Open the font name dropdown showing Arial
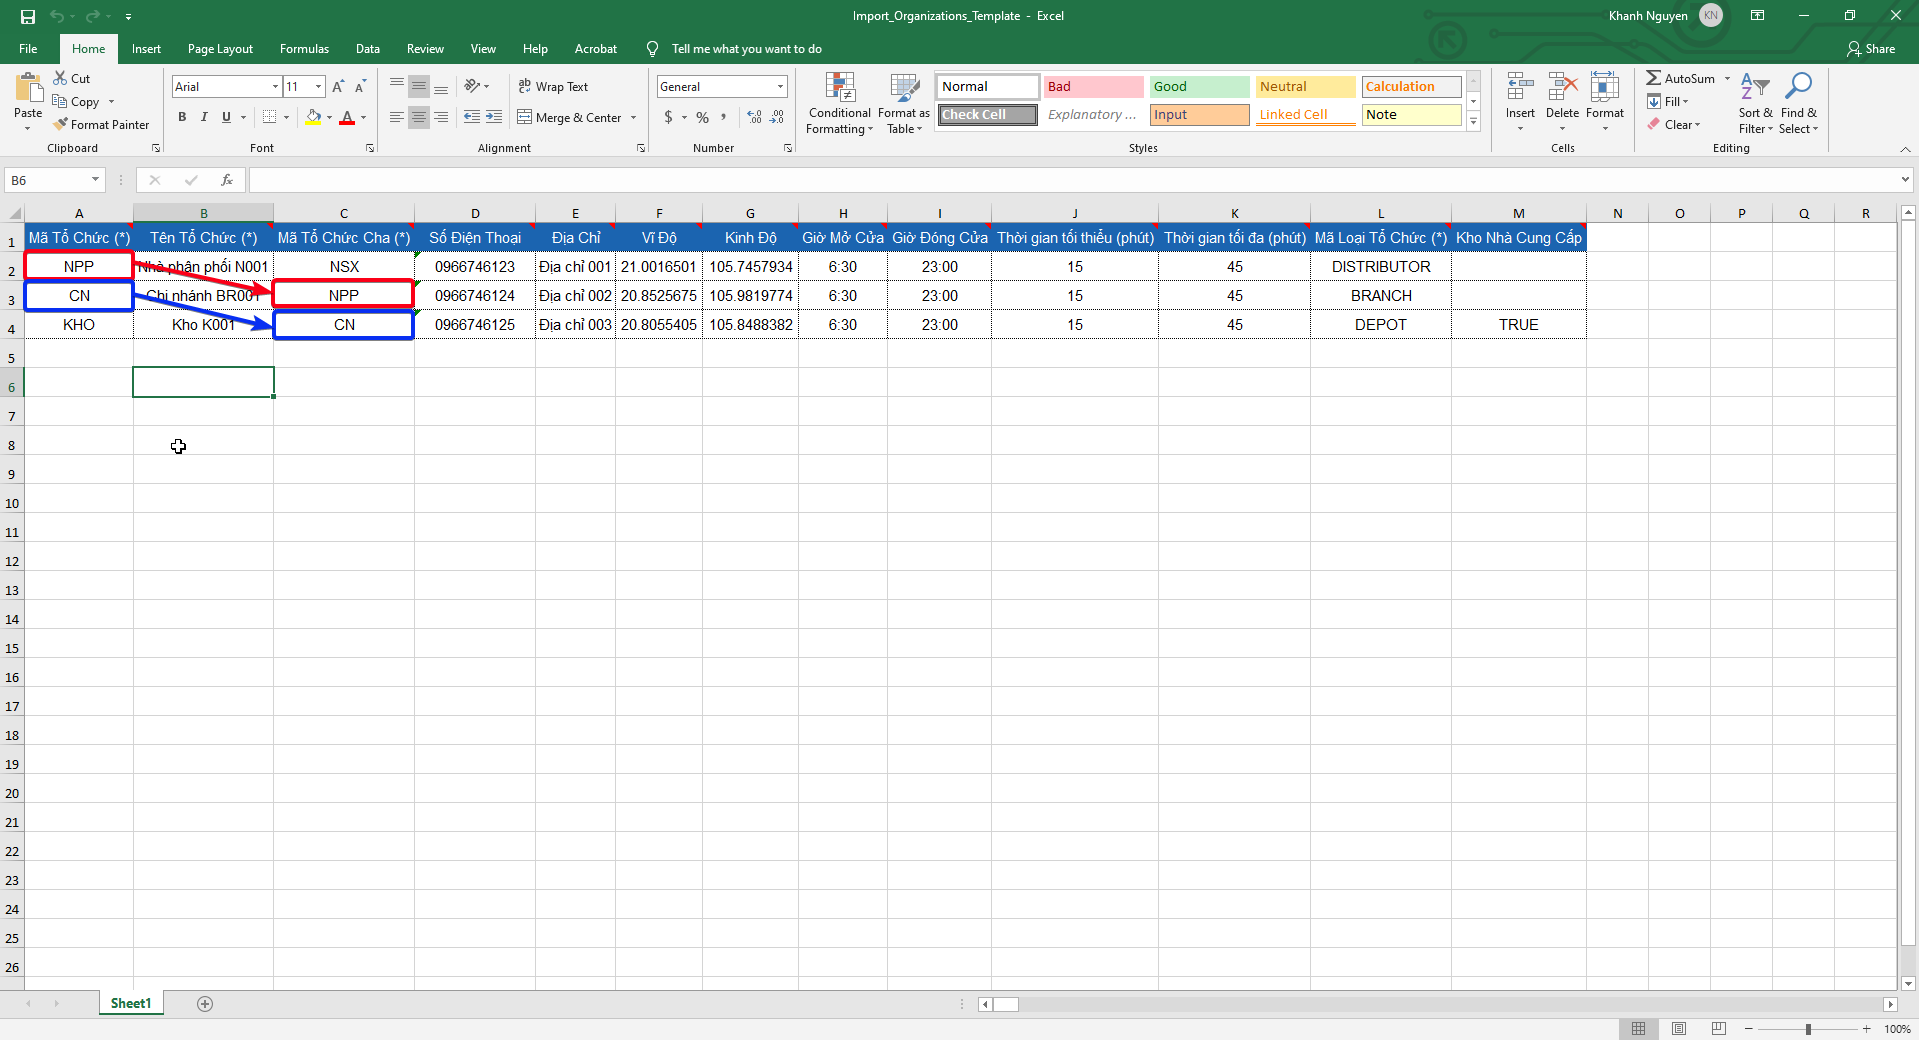The height and width of the screenshot is (1040, 1919). click(275, 87)
